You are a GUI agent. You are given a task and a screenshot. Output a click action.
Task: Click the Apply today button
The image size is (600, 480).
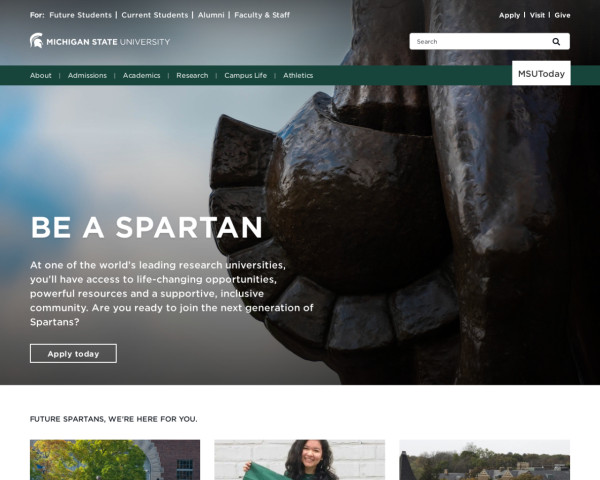click(73, 354)
